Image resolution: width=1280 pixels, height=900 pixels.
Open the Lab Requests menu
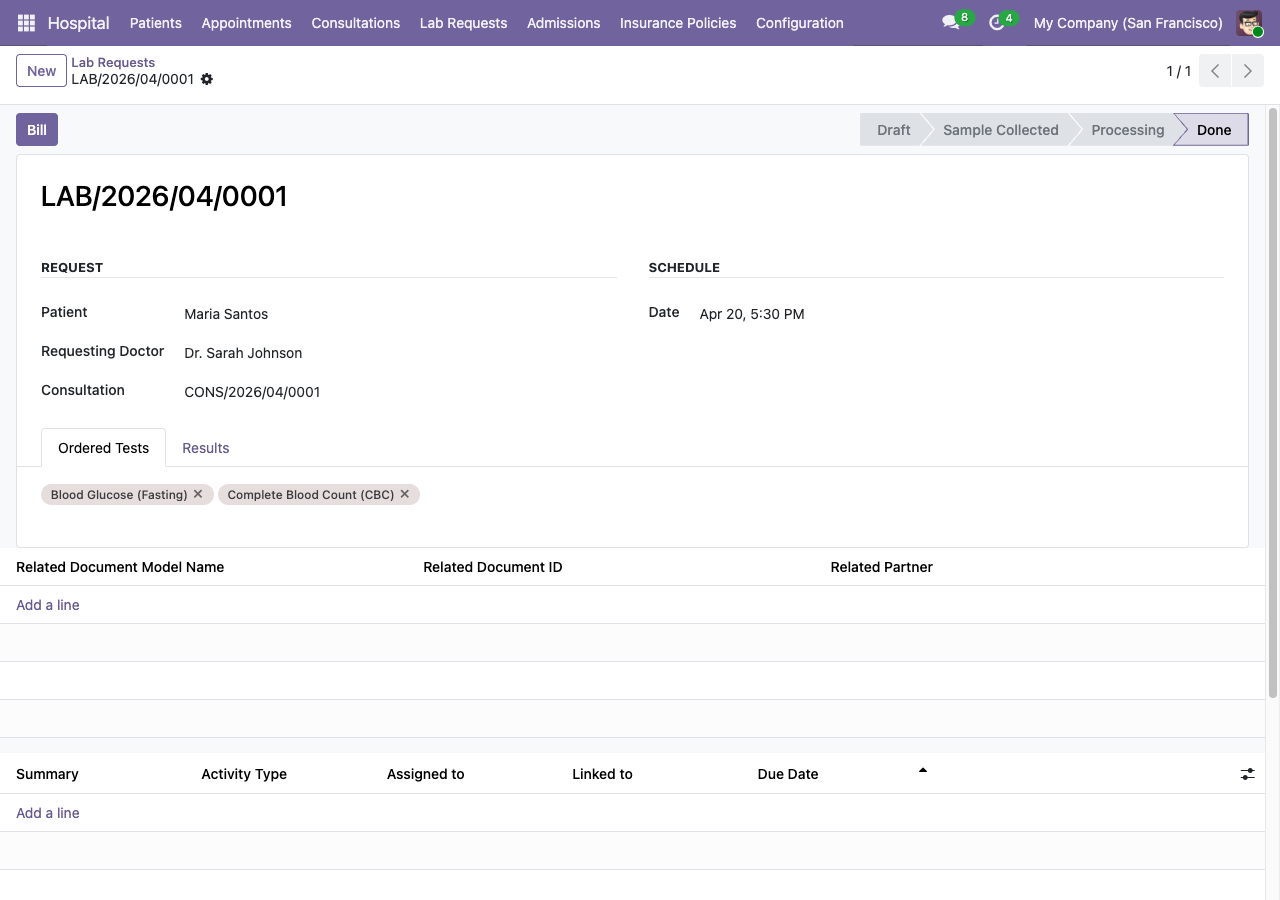click(x=463, y=23)
